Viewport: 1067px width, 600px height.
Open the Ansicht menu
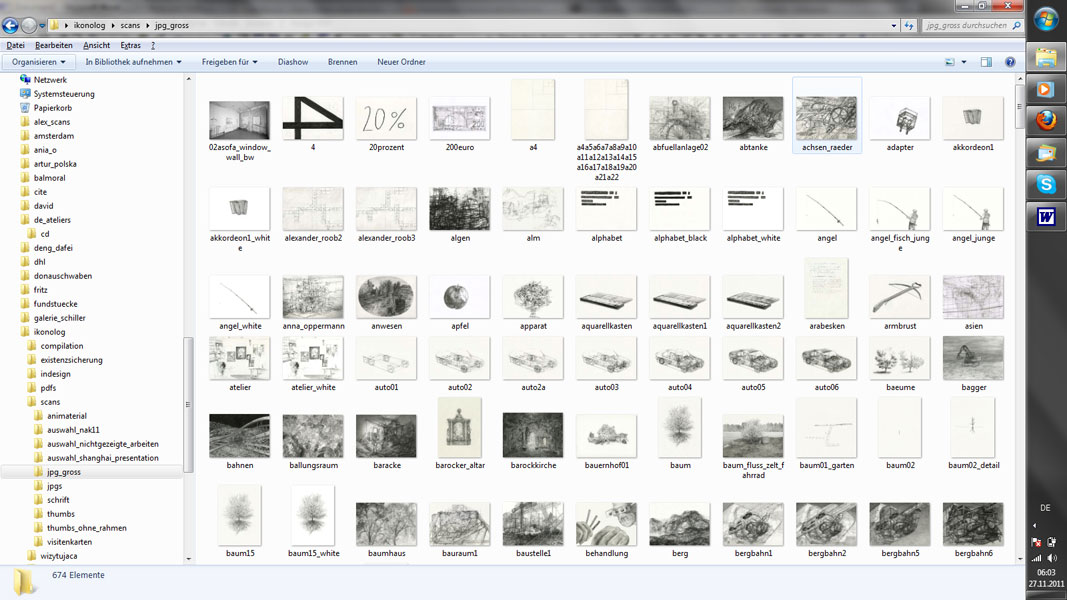point(97,45)
